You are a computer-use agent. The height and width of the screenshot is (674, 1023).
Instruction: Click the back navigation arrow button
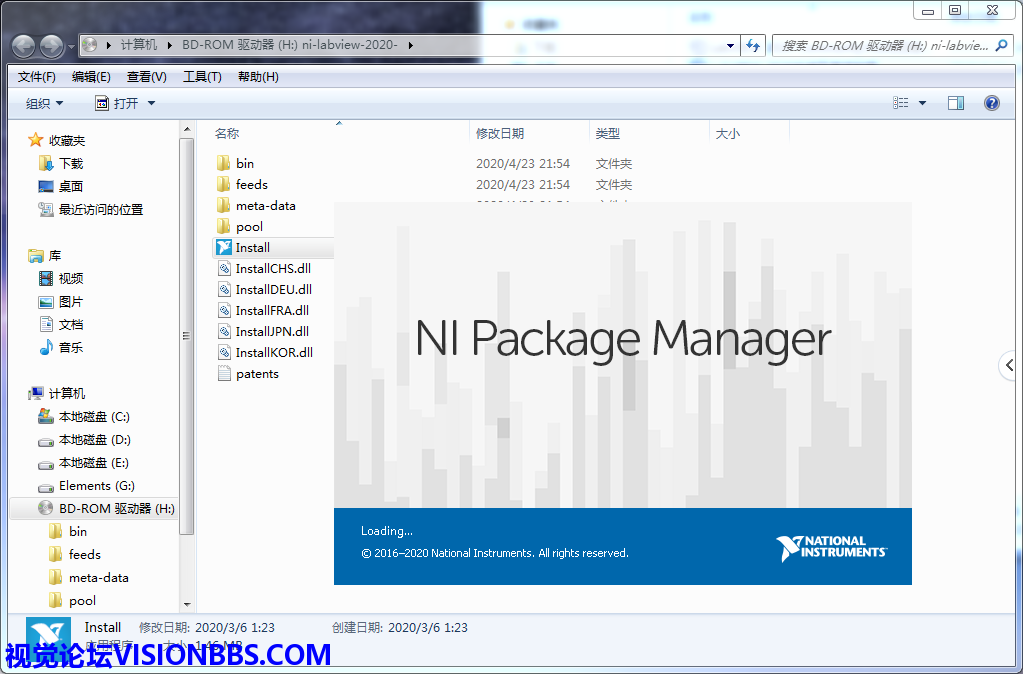[23, 45]
